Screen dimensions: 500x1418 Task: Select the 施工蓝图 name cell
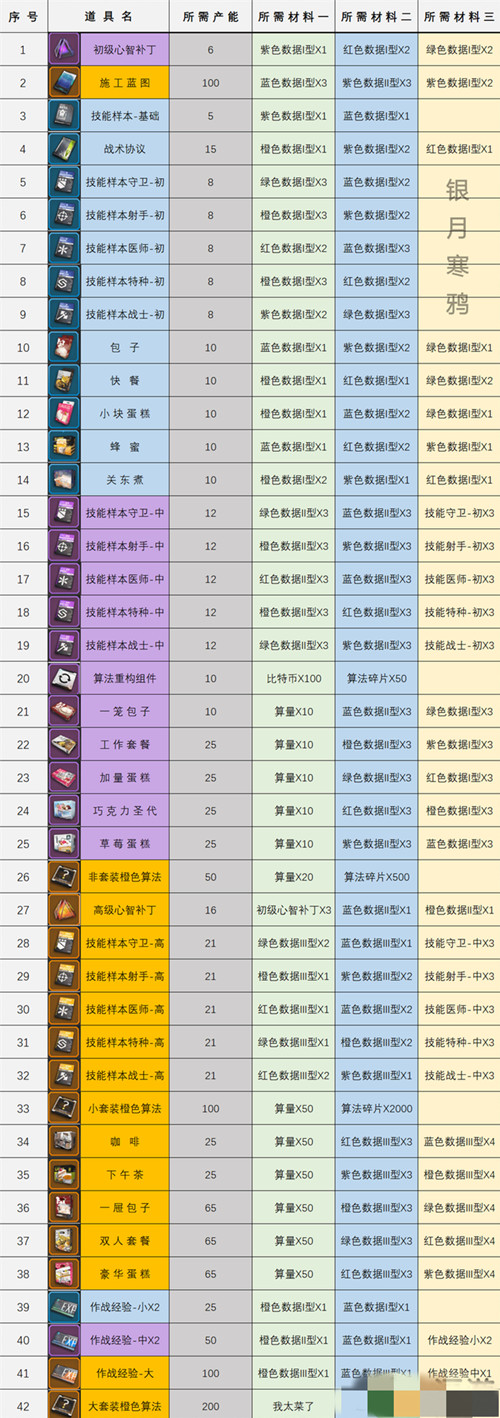[x=124, y=83]
